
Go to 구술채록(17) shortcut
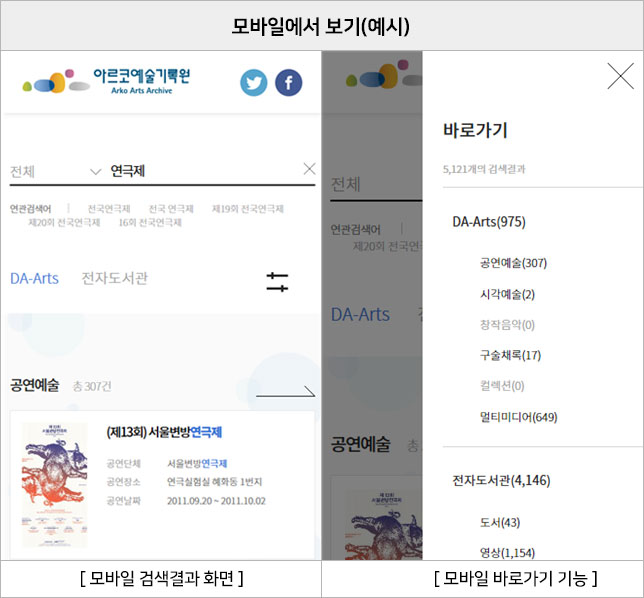511,355
